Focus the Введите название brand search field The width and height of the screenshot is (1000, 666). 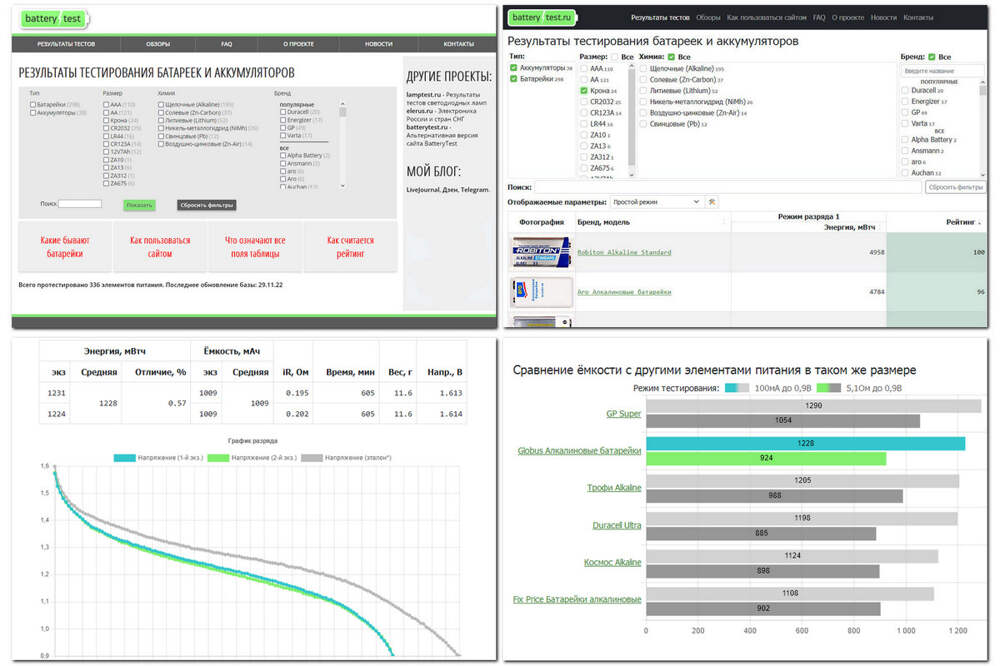[x=942, y=71]
